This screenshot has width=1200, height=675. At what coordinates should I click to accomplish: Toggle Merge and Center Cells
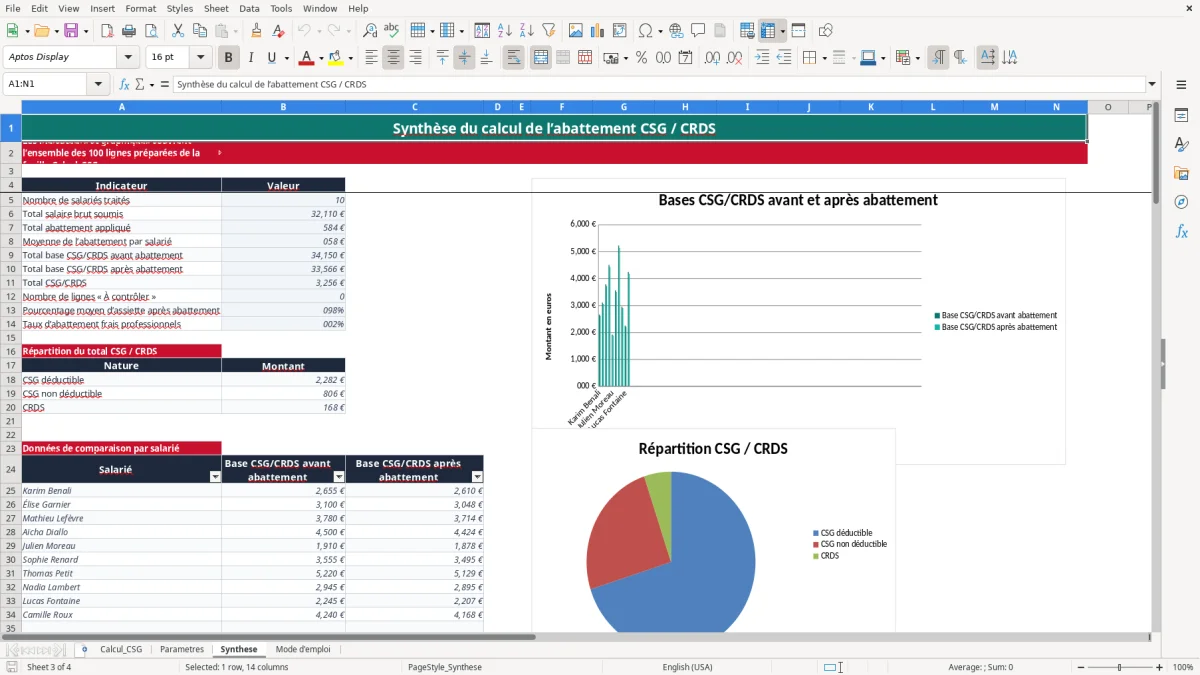click(x=540, y=58)
